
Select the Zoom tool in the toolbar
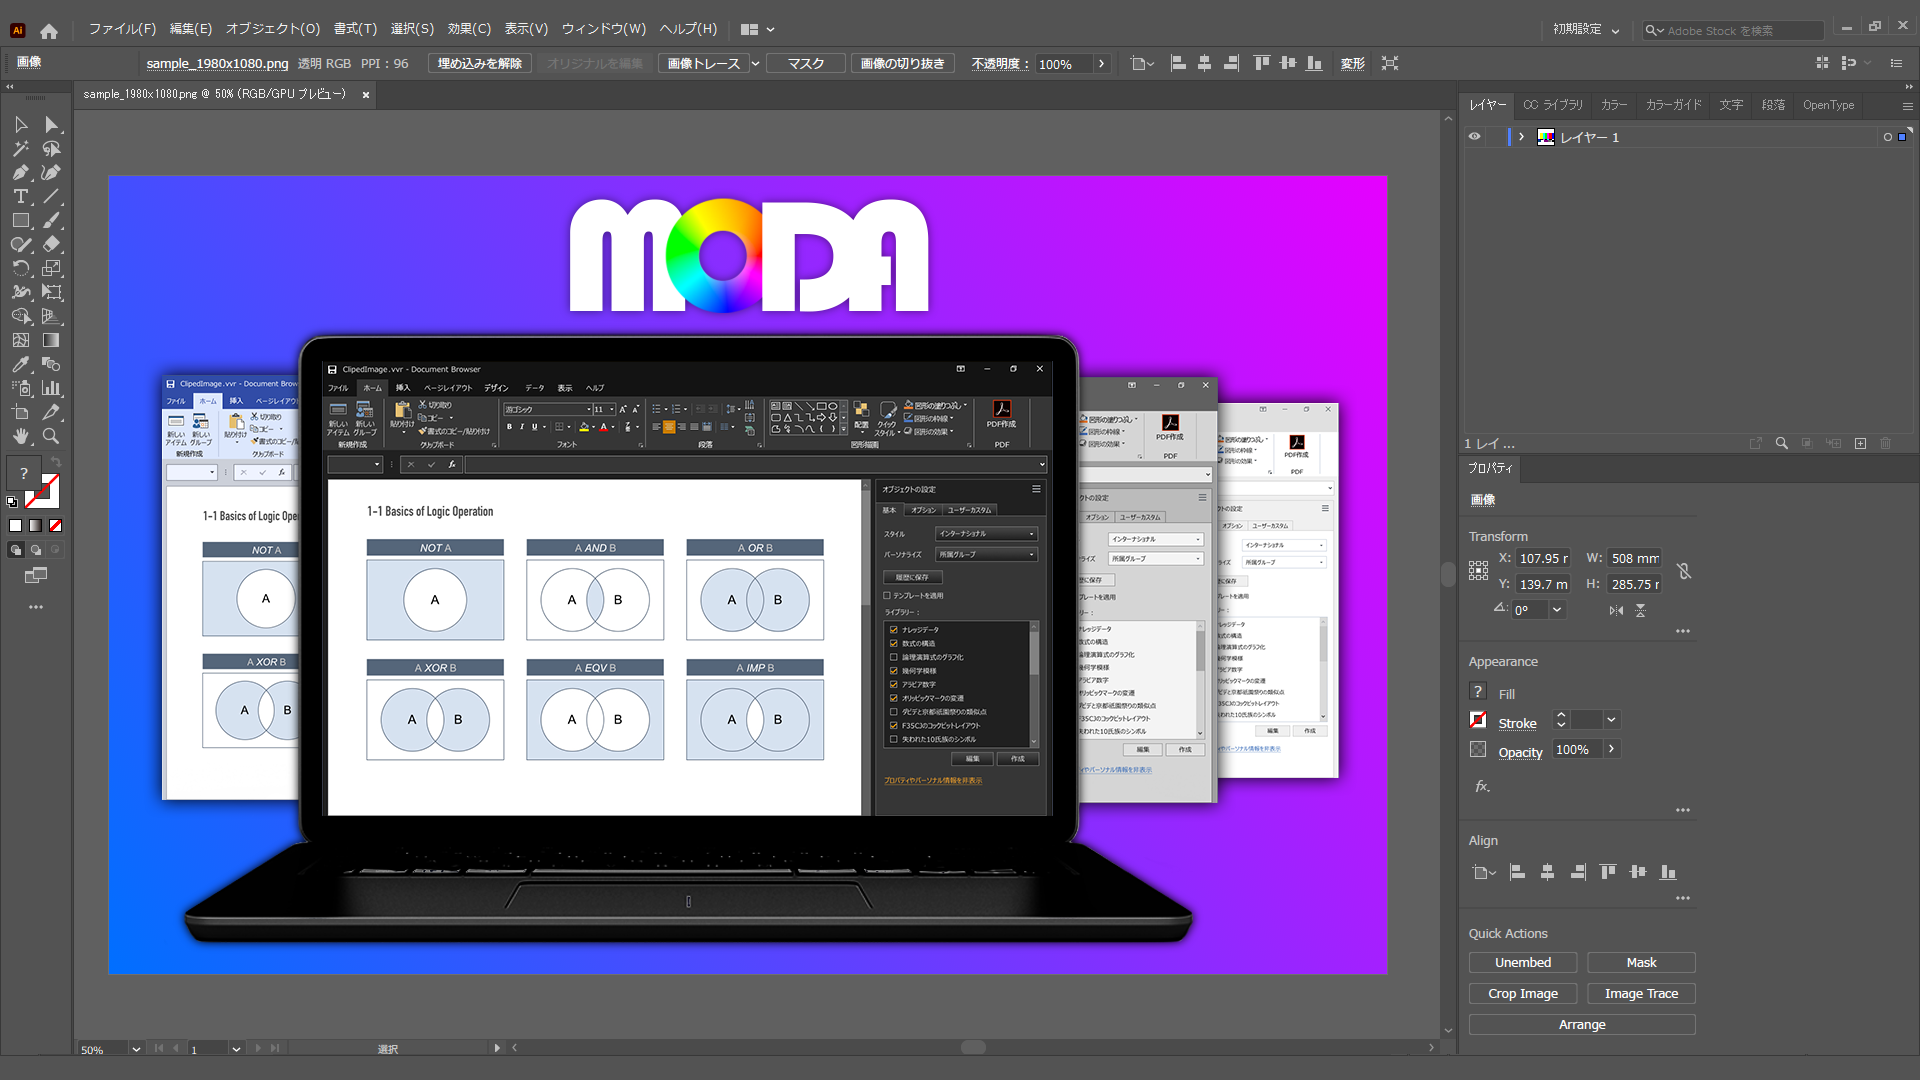(x=52, y=437)
